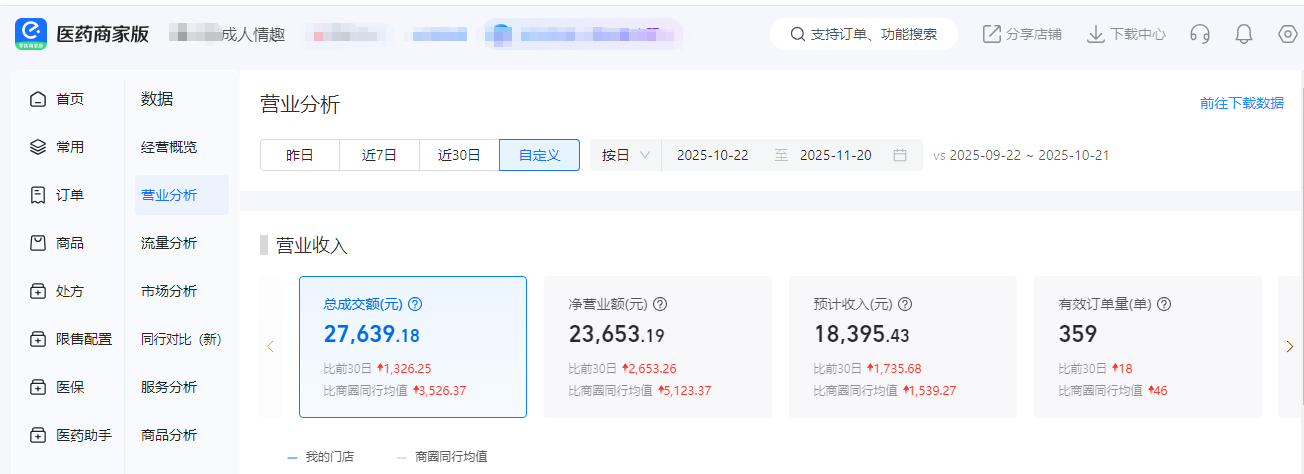Open 流量分析 in the data submenu
The image size is (1304, 474).
(x=169, y=243)
